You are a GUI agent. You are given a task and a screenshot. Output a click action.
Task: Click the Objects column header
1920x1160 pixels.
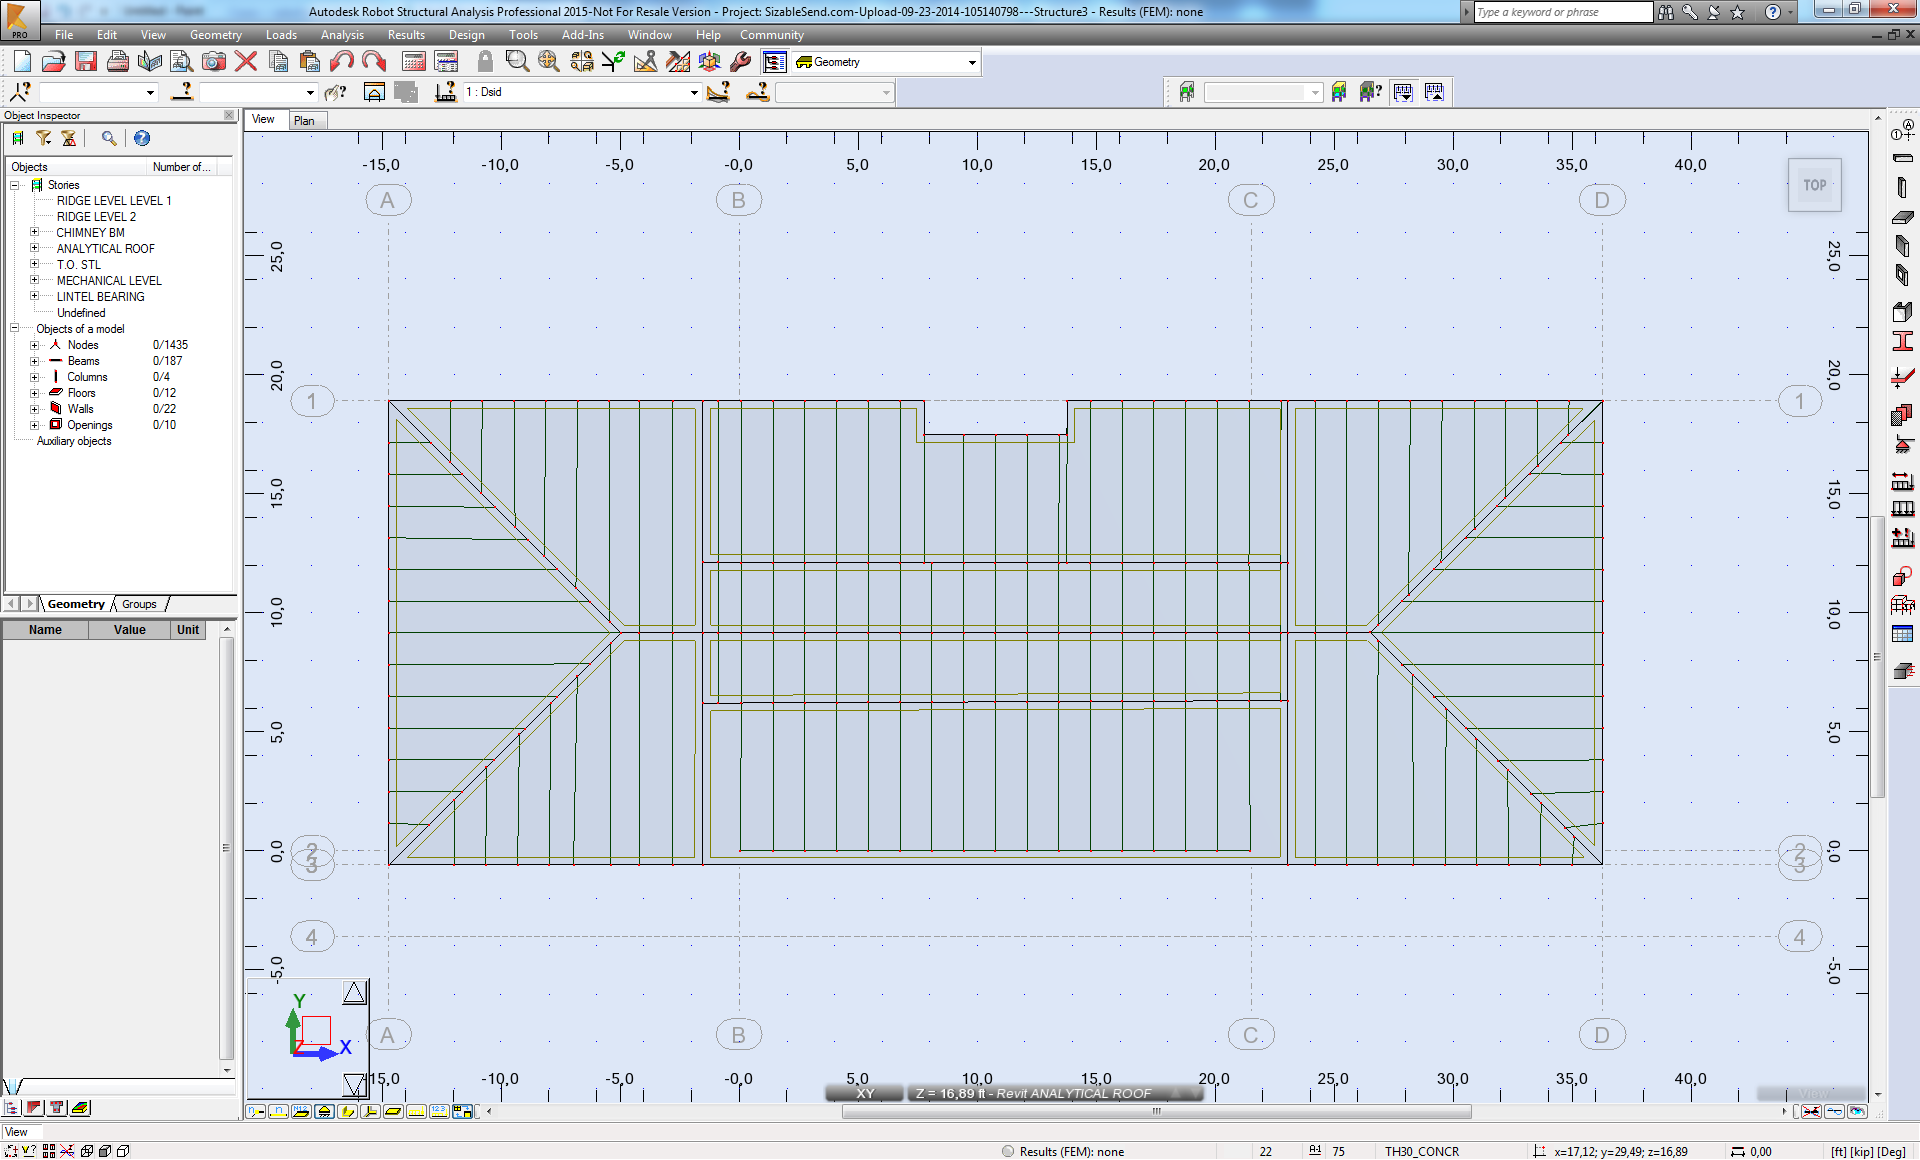pos(76,167)
